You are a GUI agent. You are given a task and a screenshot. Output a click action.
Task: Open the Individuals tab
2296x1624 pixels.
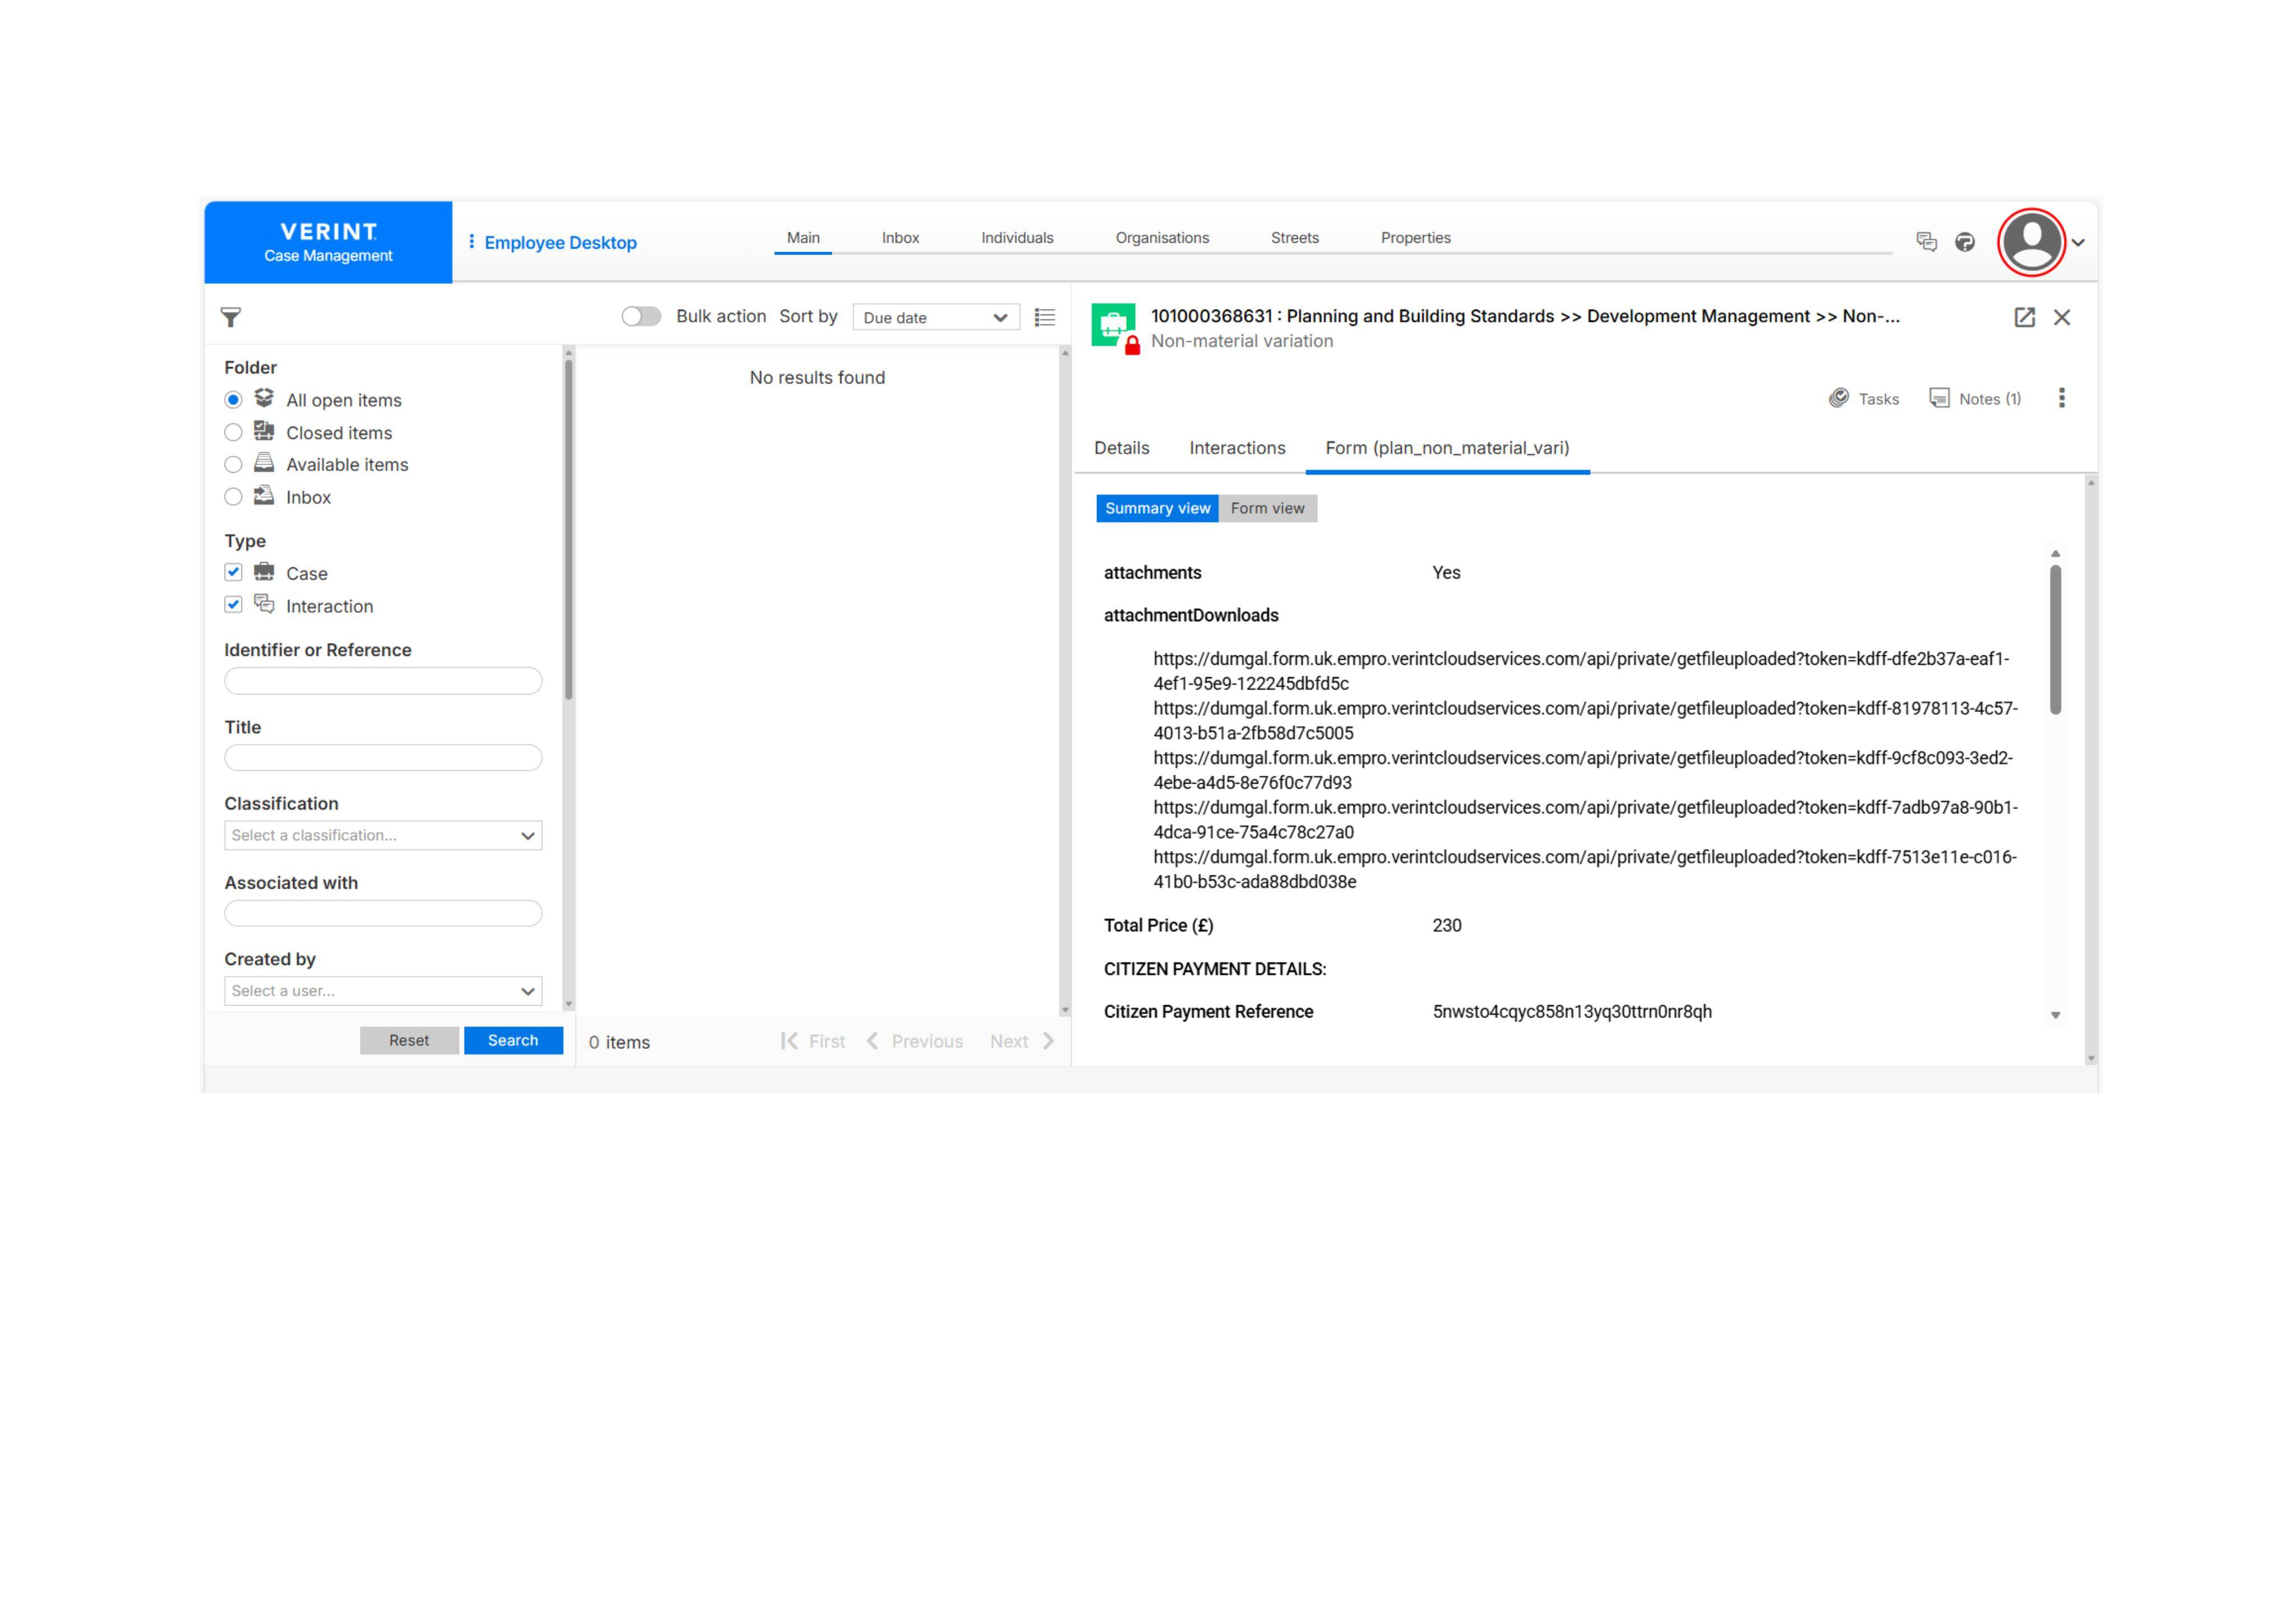(1017, 238)
